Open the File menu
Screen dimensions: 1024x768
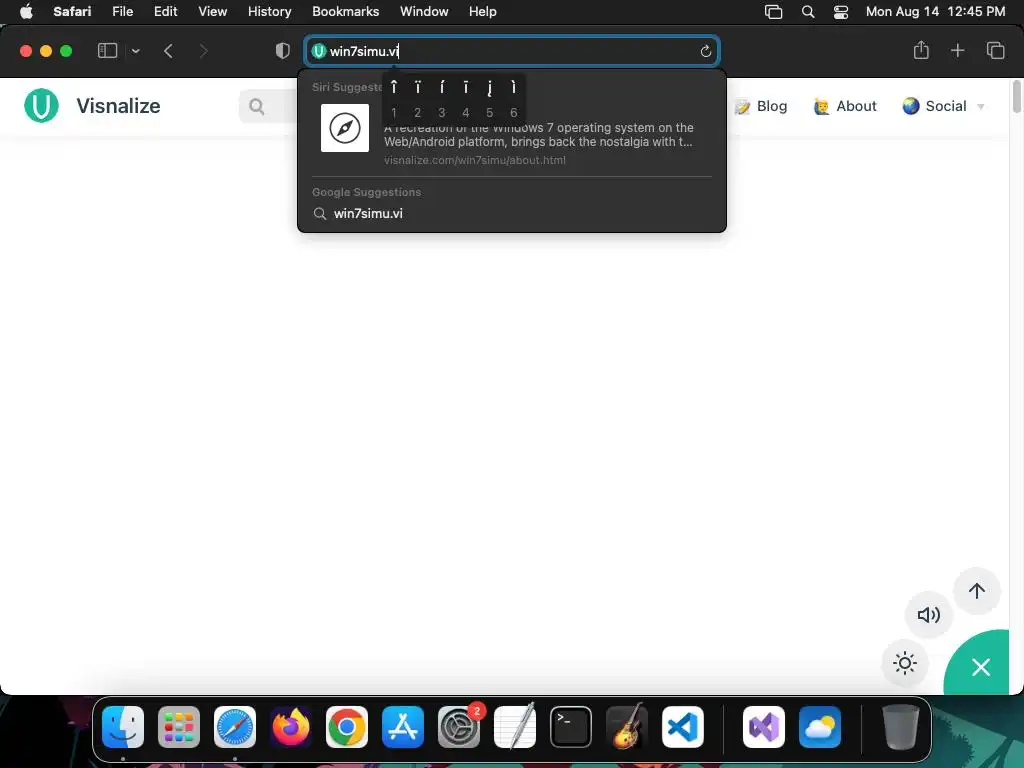(x=122, y=12)
